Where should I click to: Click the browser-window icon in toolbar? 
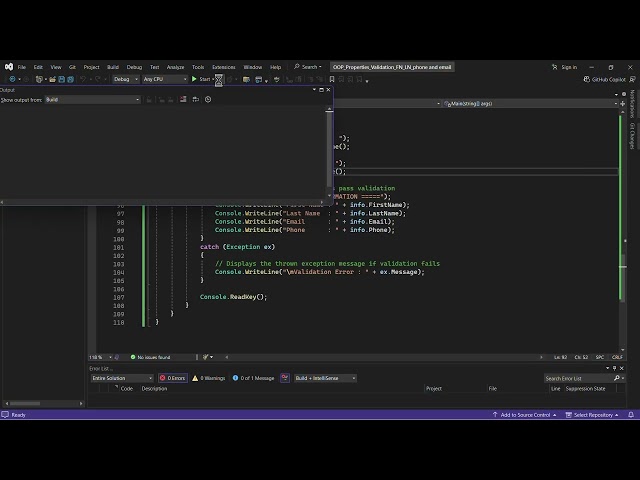point(258,79)
